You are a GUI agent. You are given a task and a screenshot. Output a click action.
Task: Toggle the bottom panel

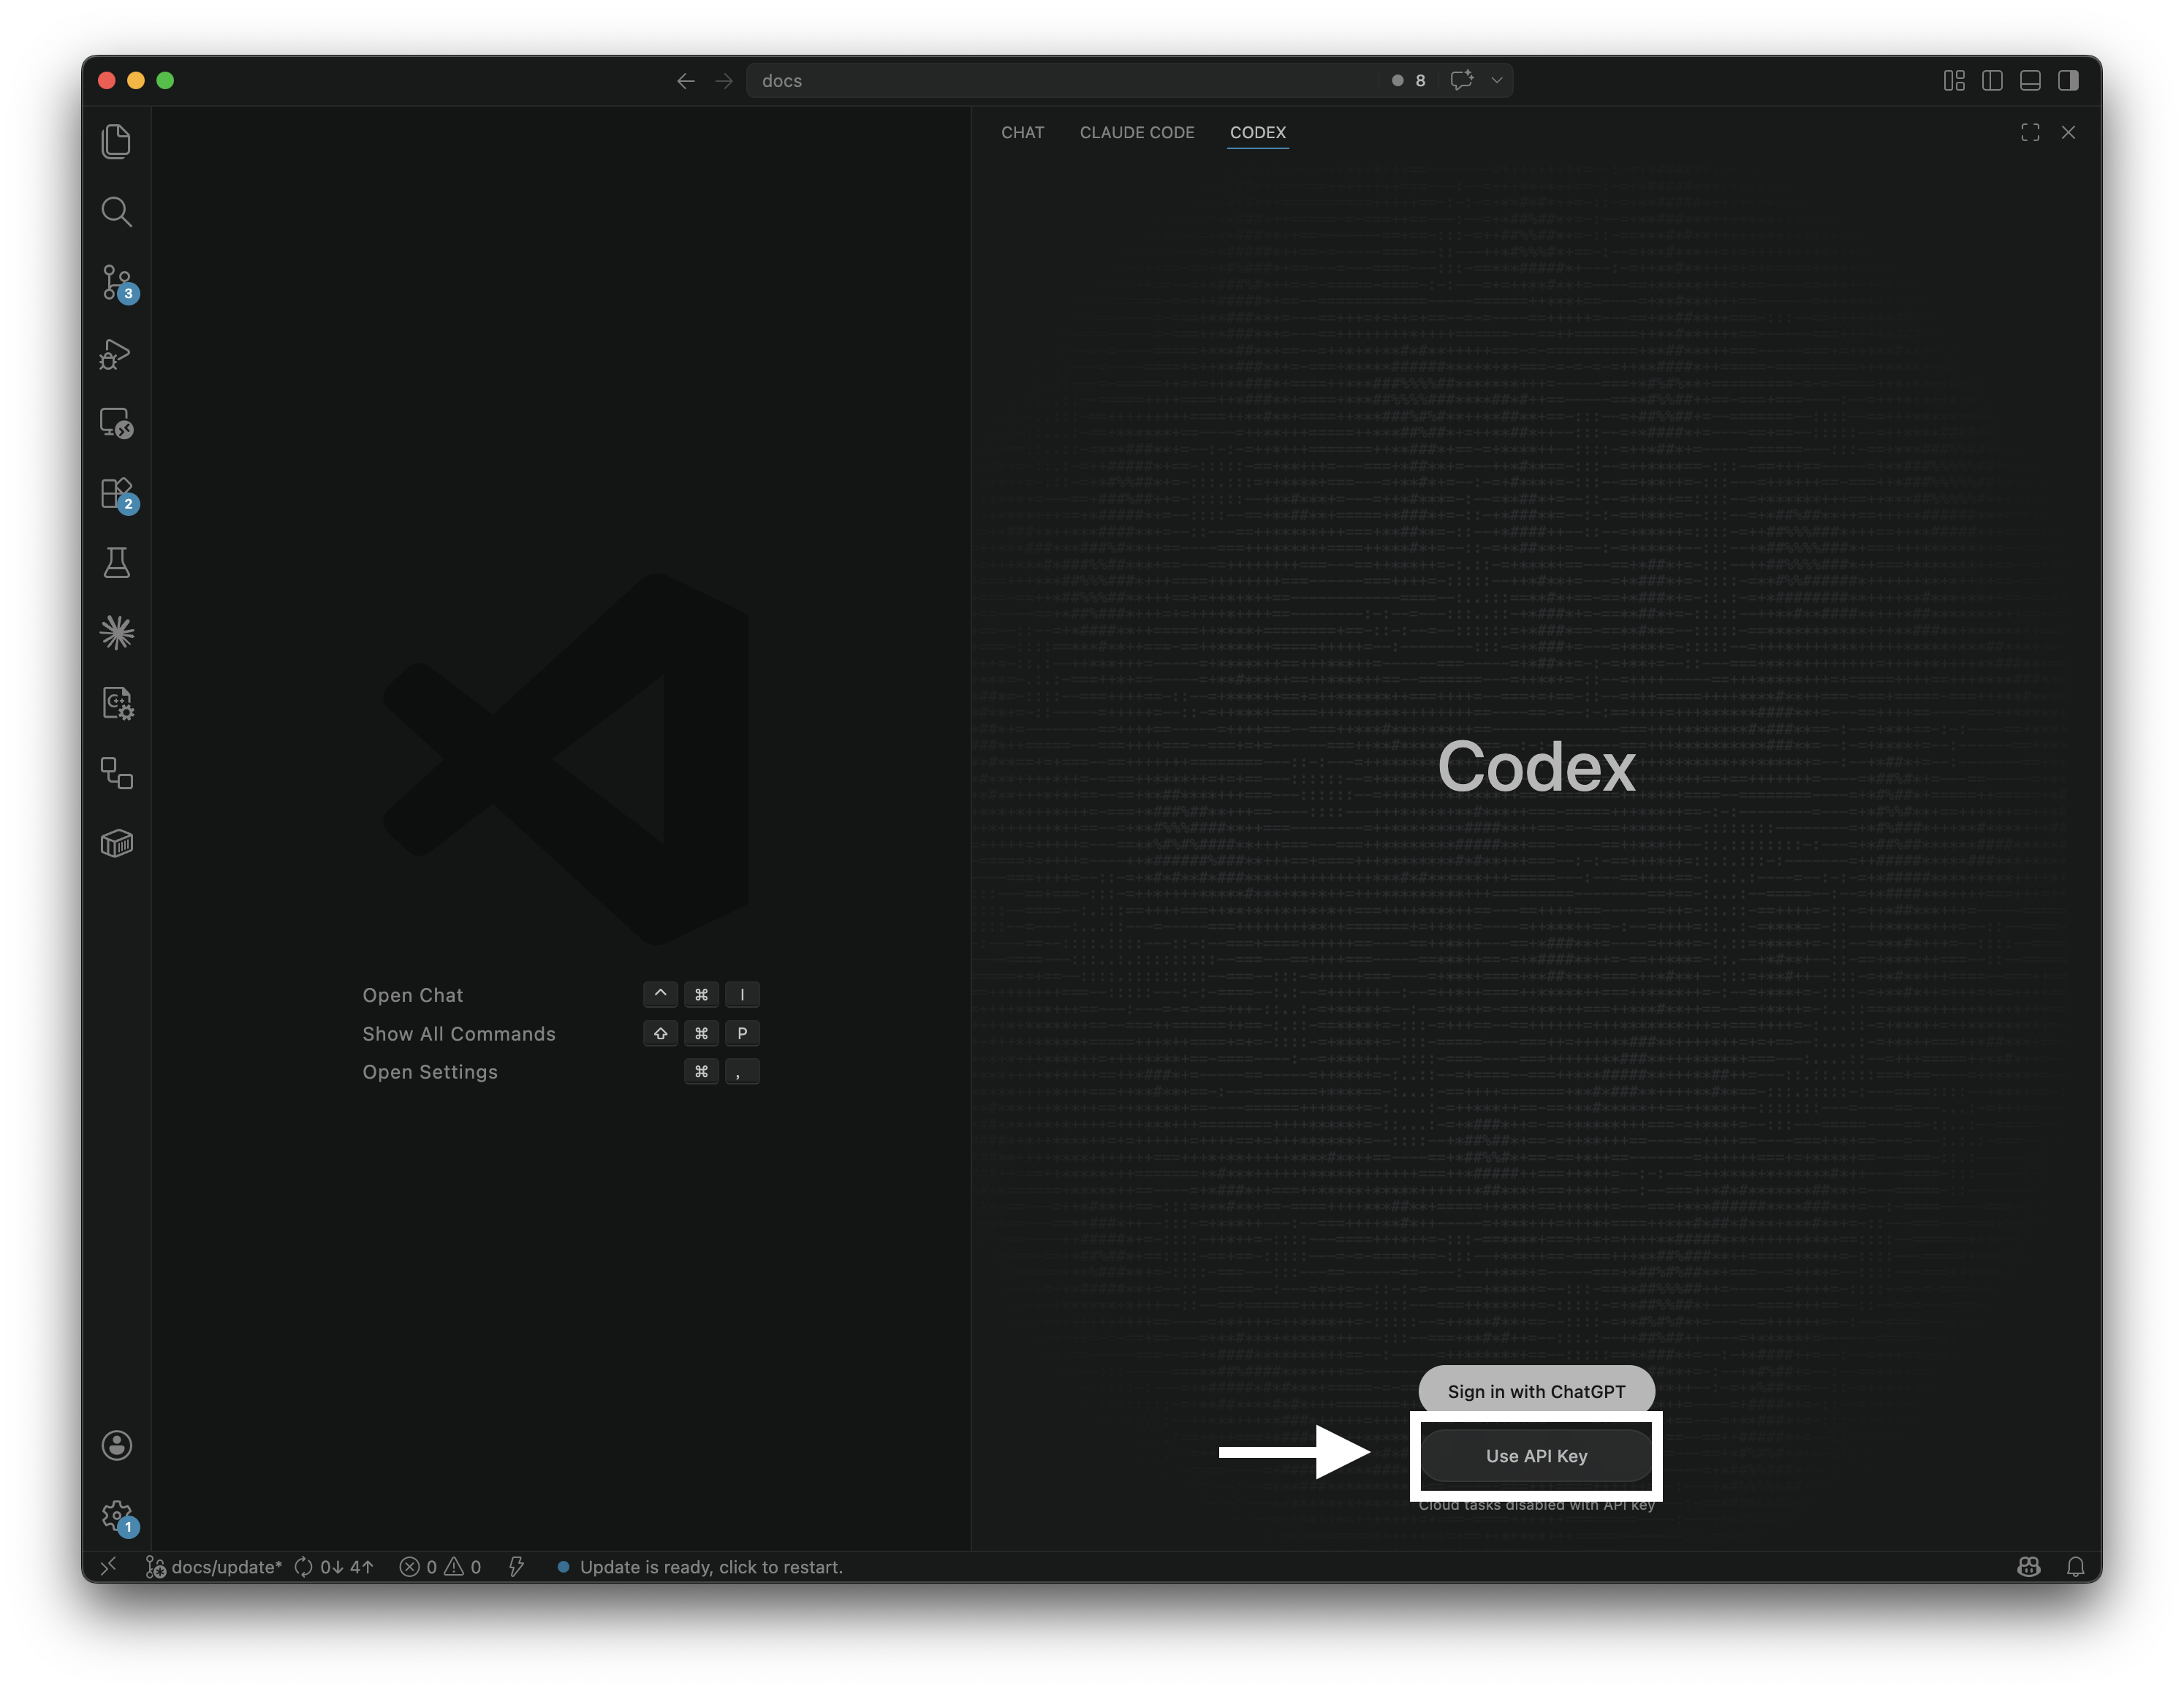[2030, 80]
